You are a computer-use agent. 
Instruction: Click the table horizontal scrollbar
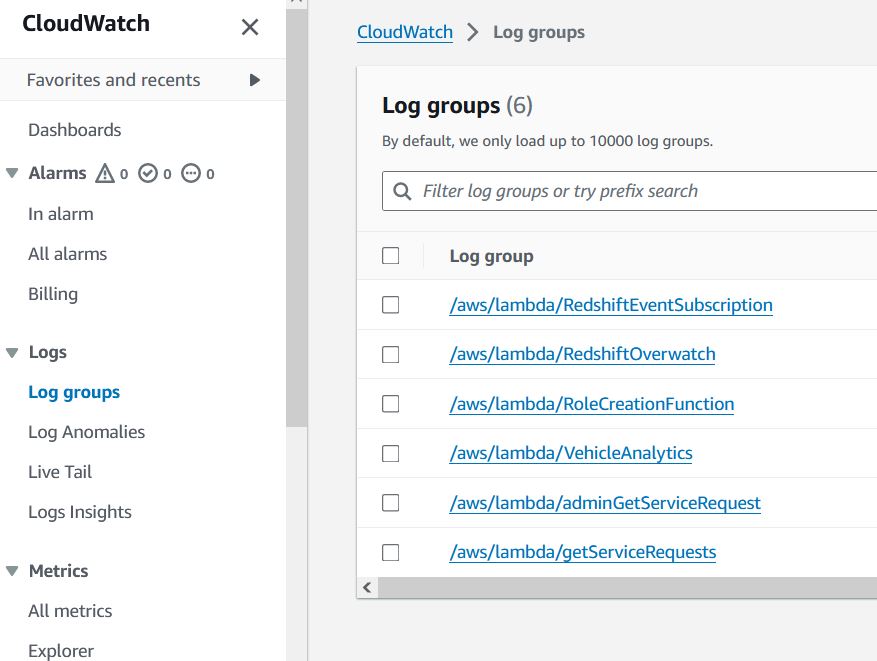(x=627, y=587)
